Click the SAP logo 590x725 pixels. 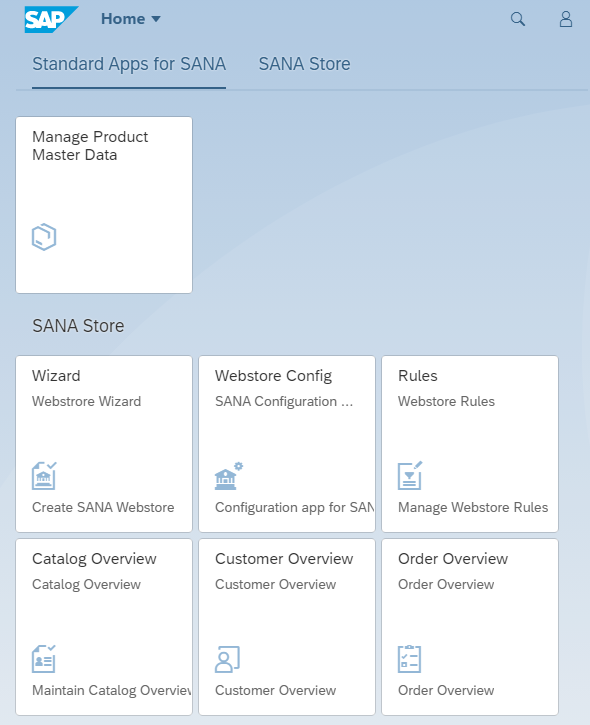coord(51,19)
